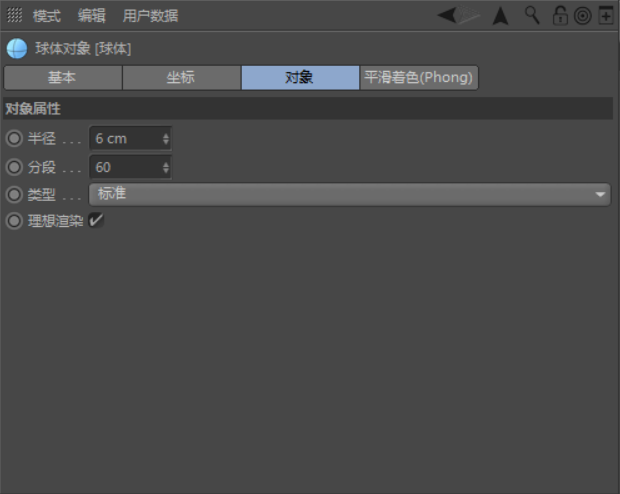
Task: Click the 半径 value stepper arrows
Action: [166, 139]
